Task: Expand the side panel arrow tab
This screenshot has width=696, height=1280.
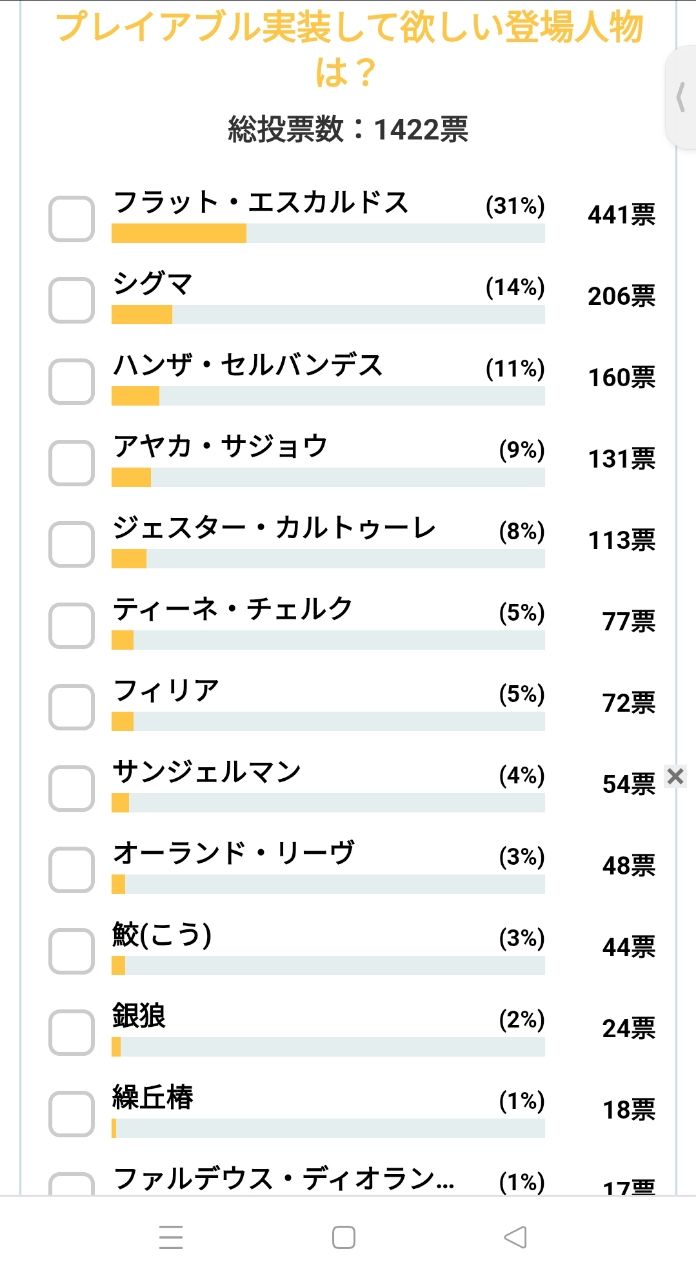Action: [681, 97]
